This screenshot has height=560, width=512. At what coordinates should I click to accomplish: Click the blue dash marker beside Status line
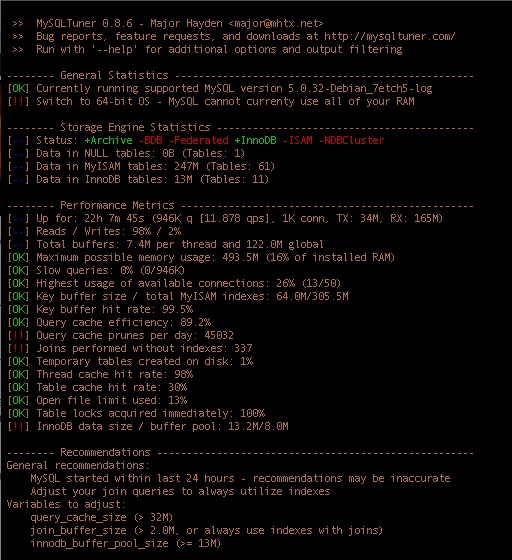pyautogui.click(x=18, y=140)
